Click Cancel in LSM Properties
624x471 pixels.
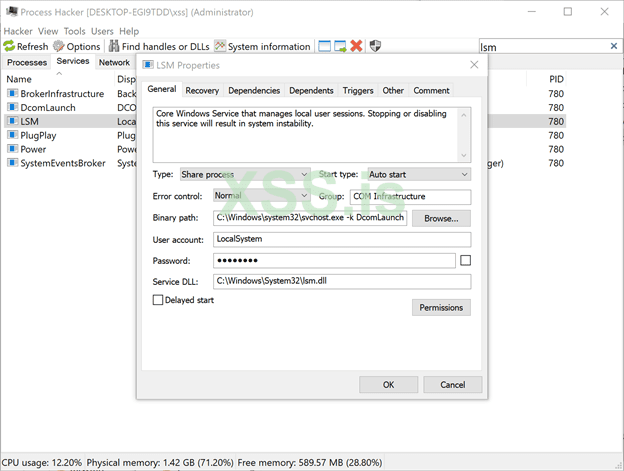452,385
